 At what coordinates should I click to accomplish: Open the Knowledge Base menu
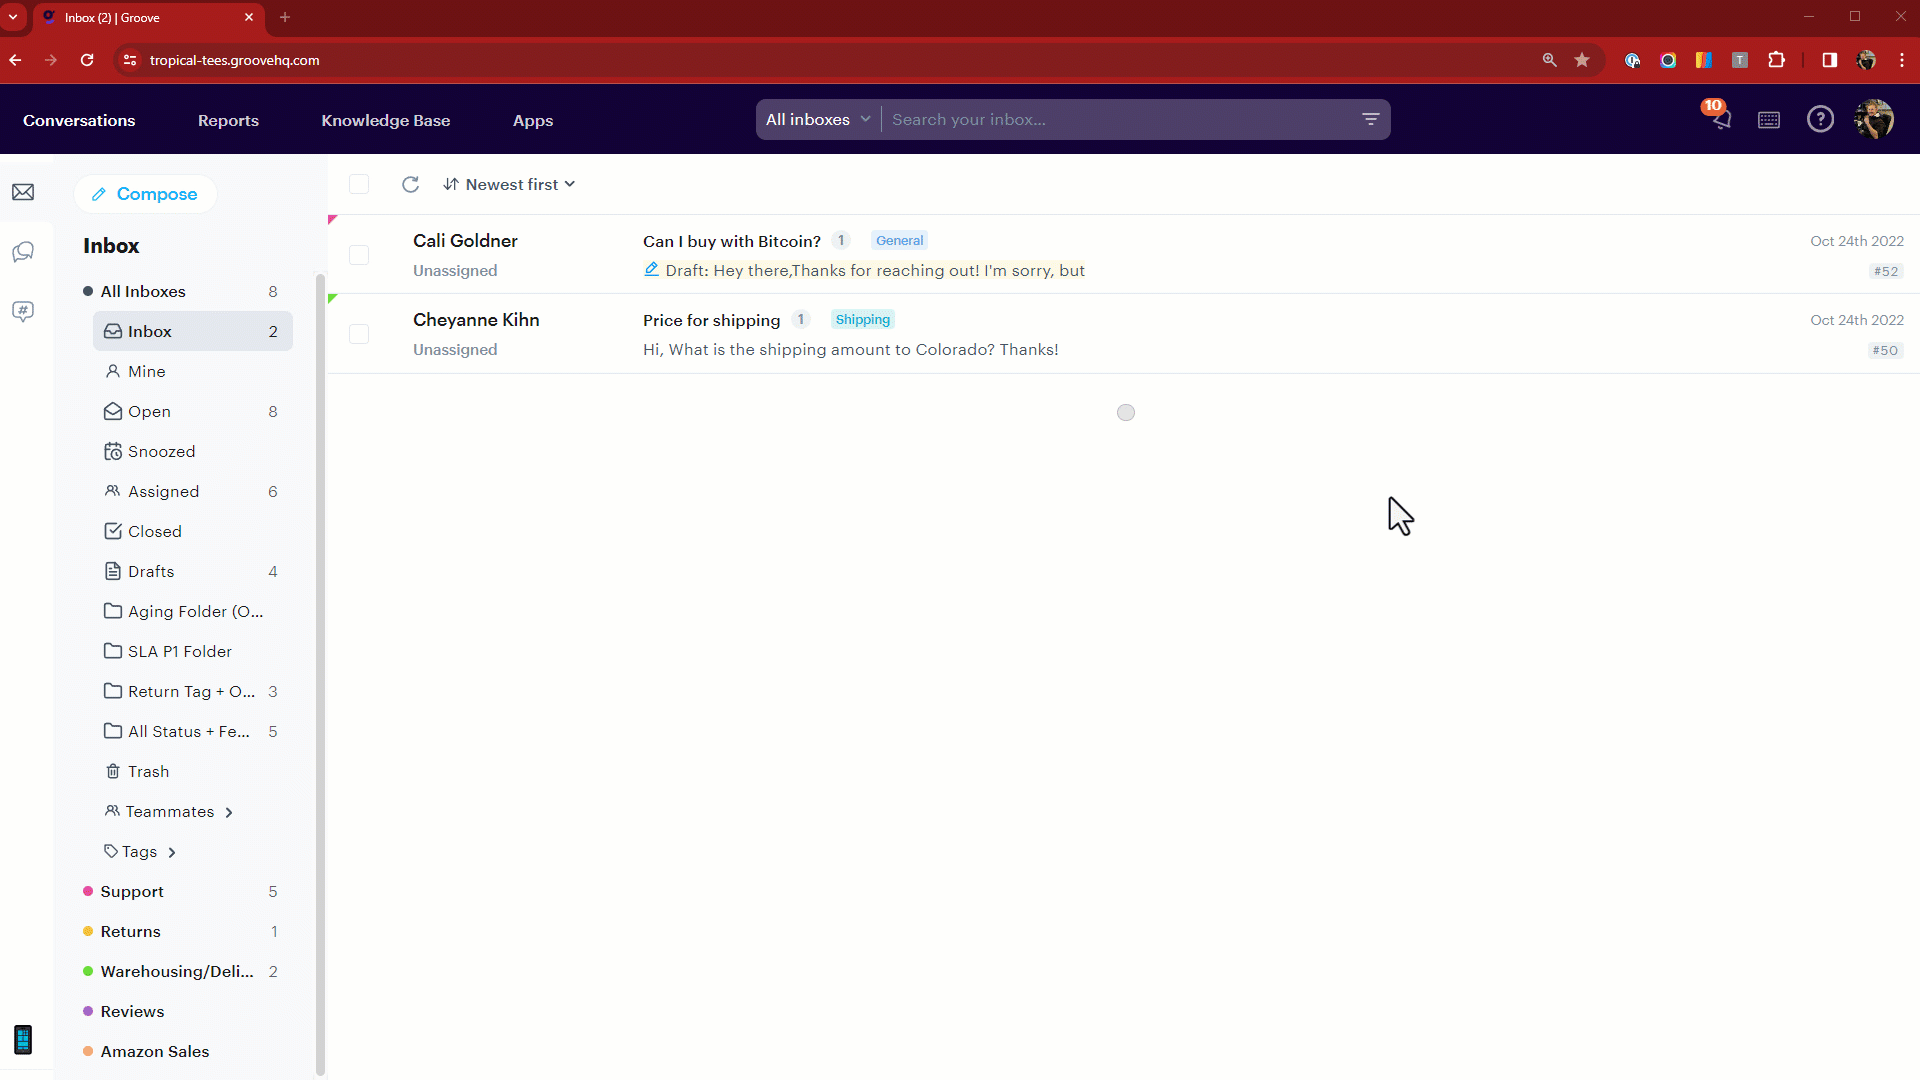pos(385,120)
